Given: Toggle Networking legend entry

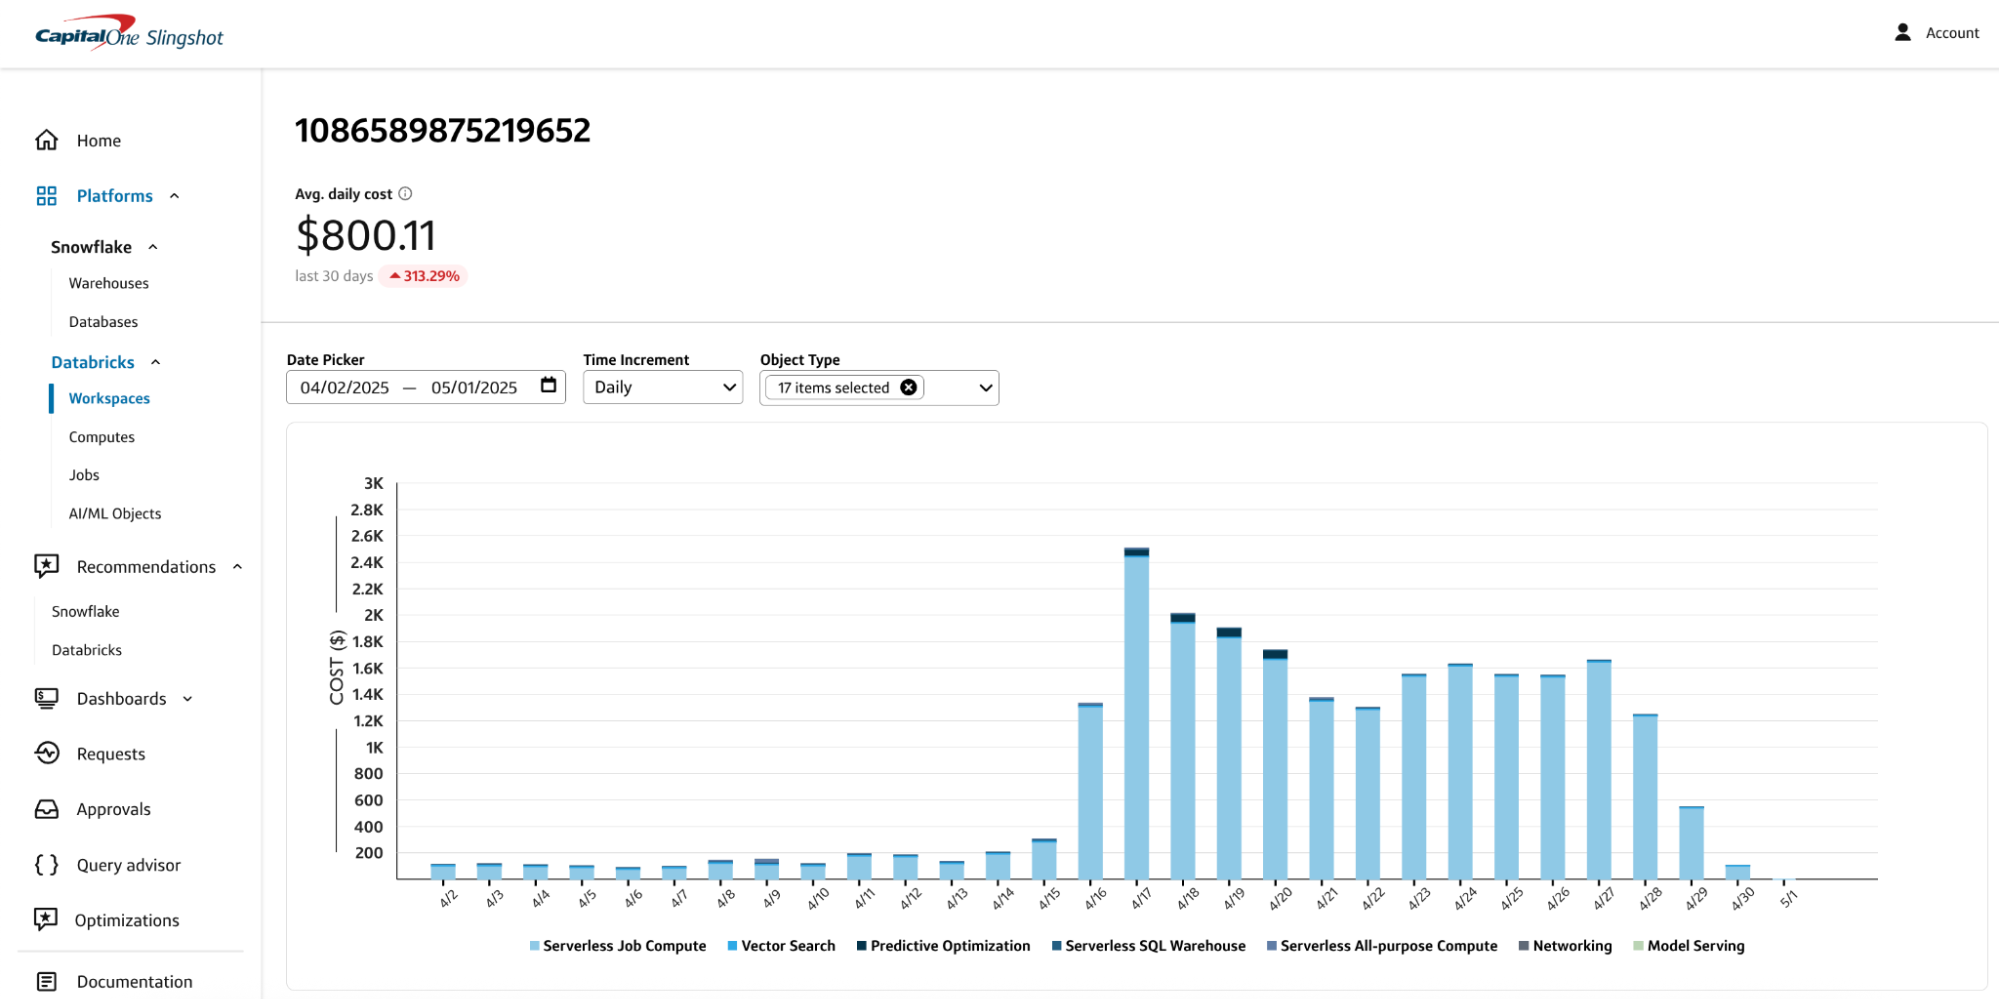Looking at the screenshot, I should [1566, 946].
